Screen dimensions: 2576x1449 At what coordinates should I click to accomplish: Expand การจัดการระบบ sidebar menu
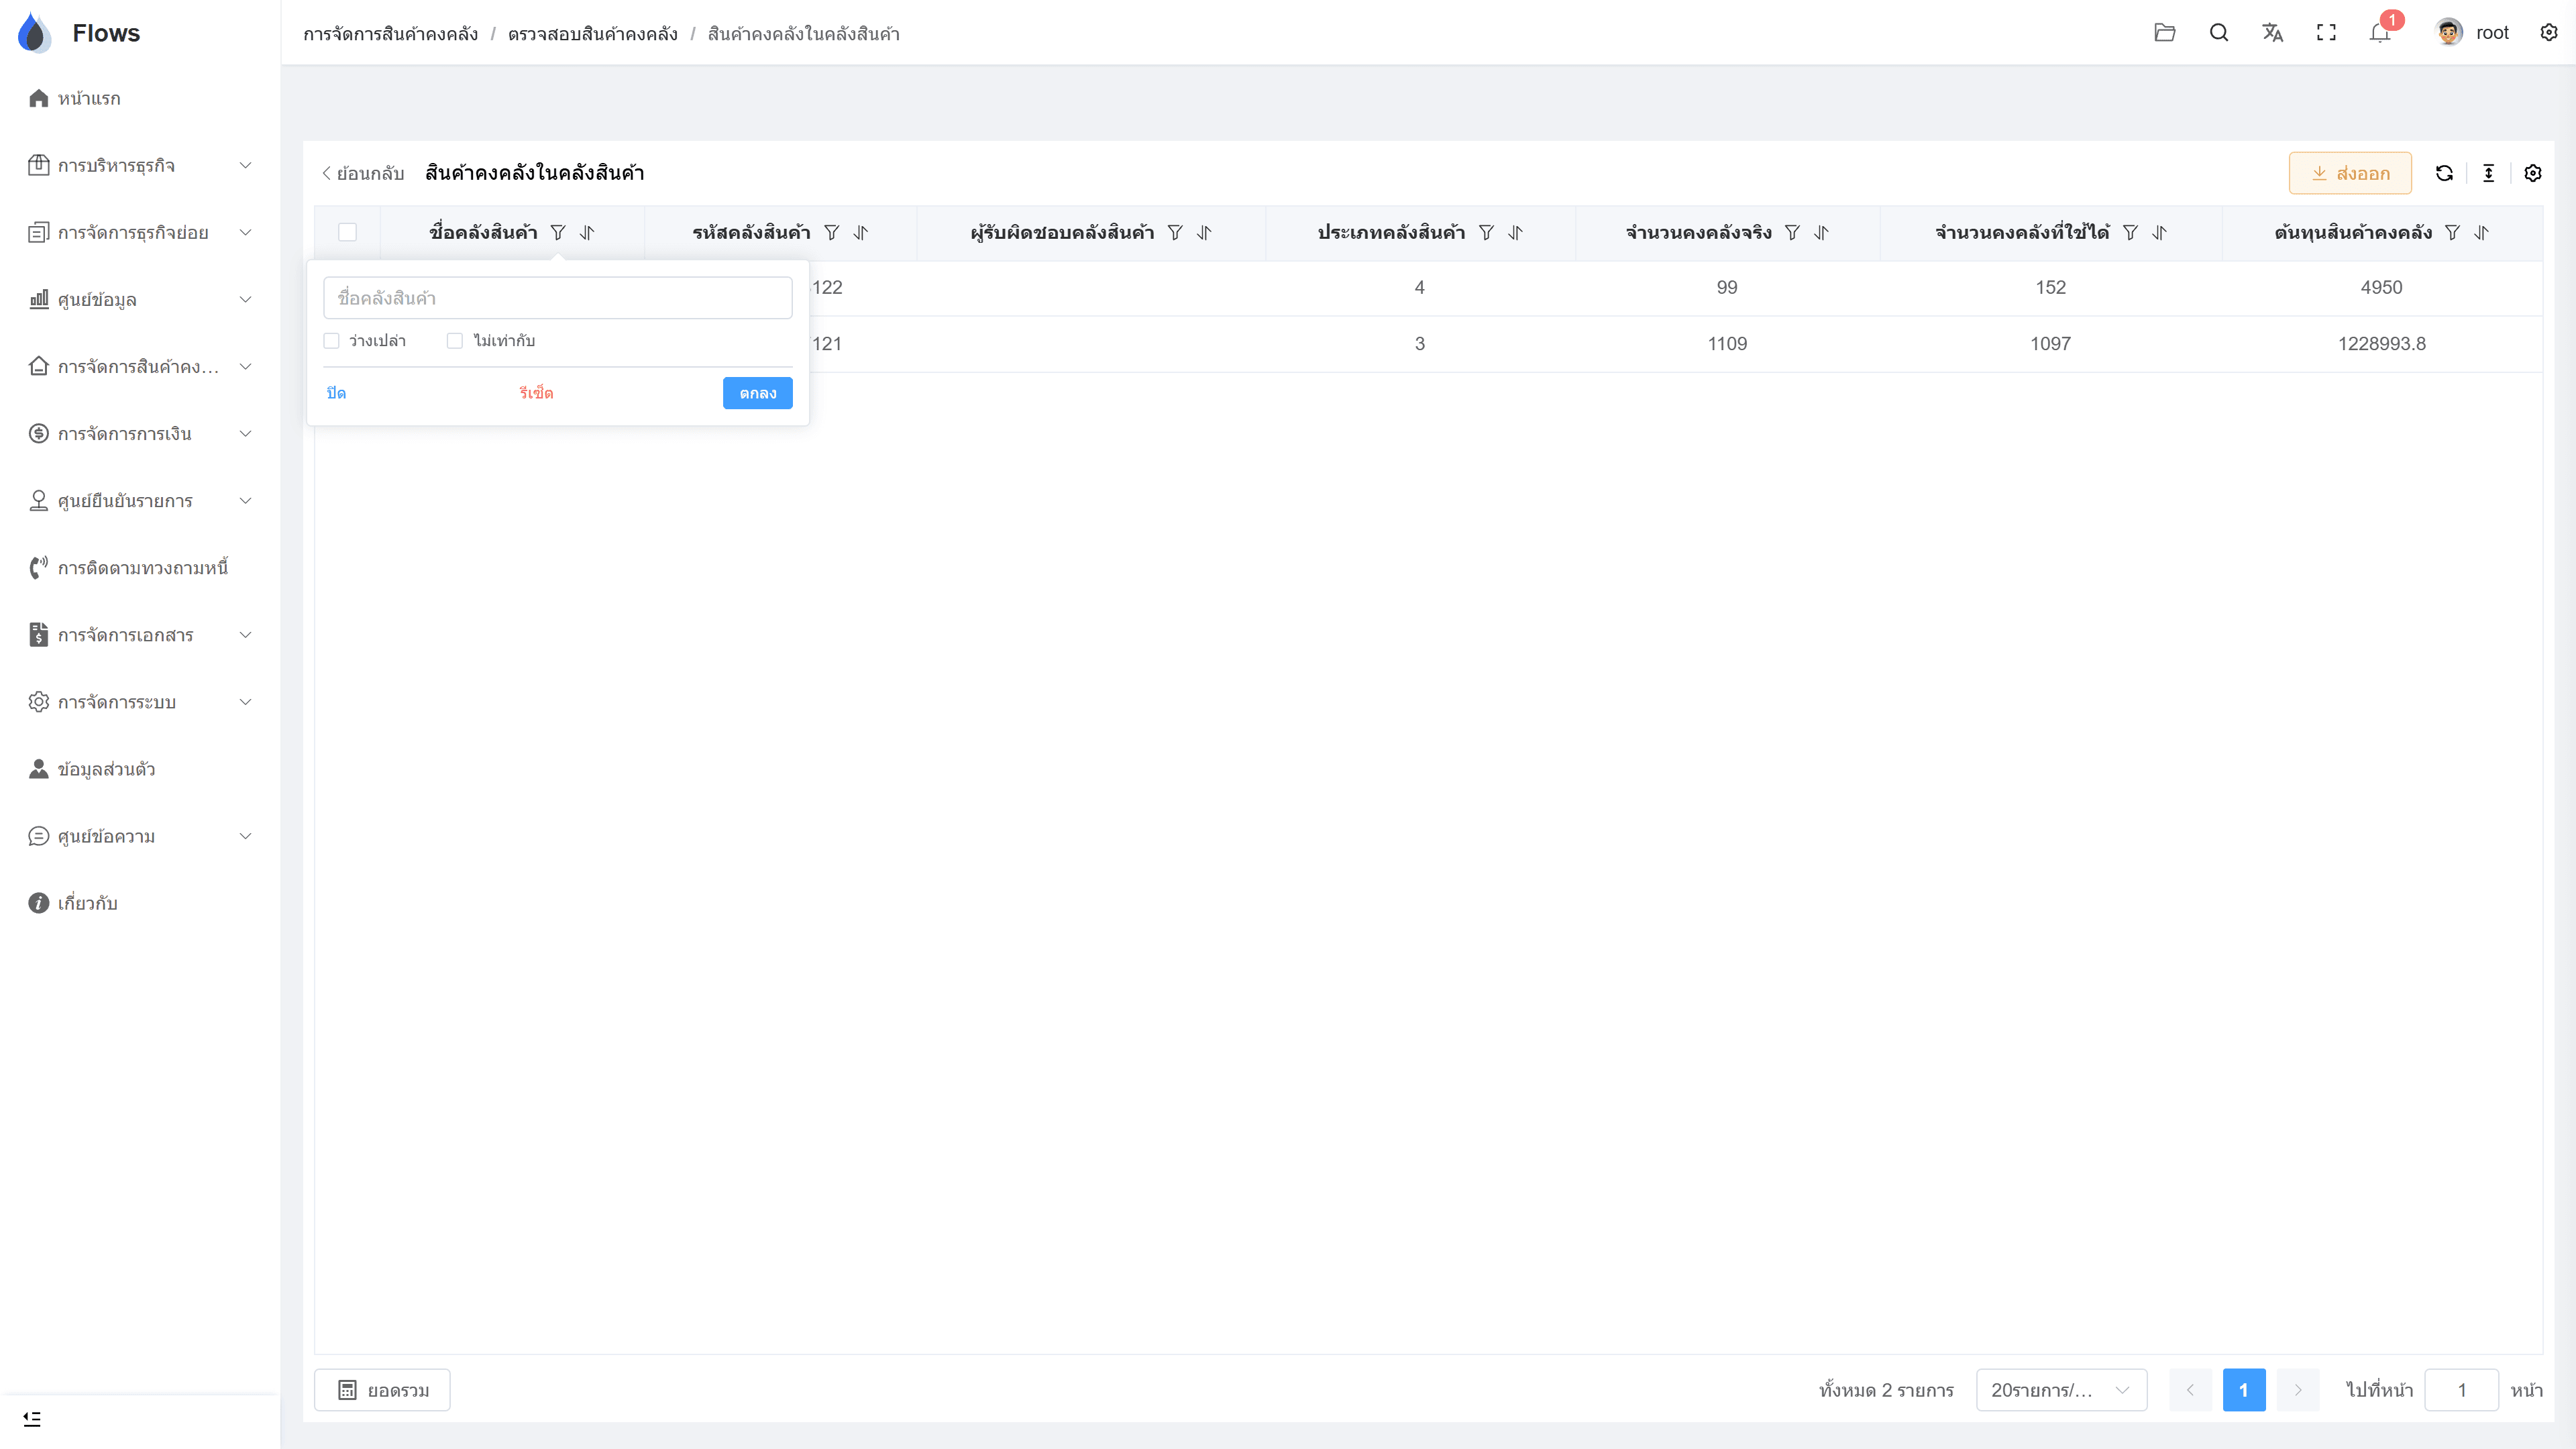[140, 702]
